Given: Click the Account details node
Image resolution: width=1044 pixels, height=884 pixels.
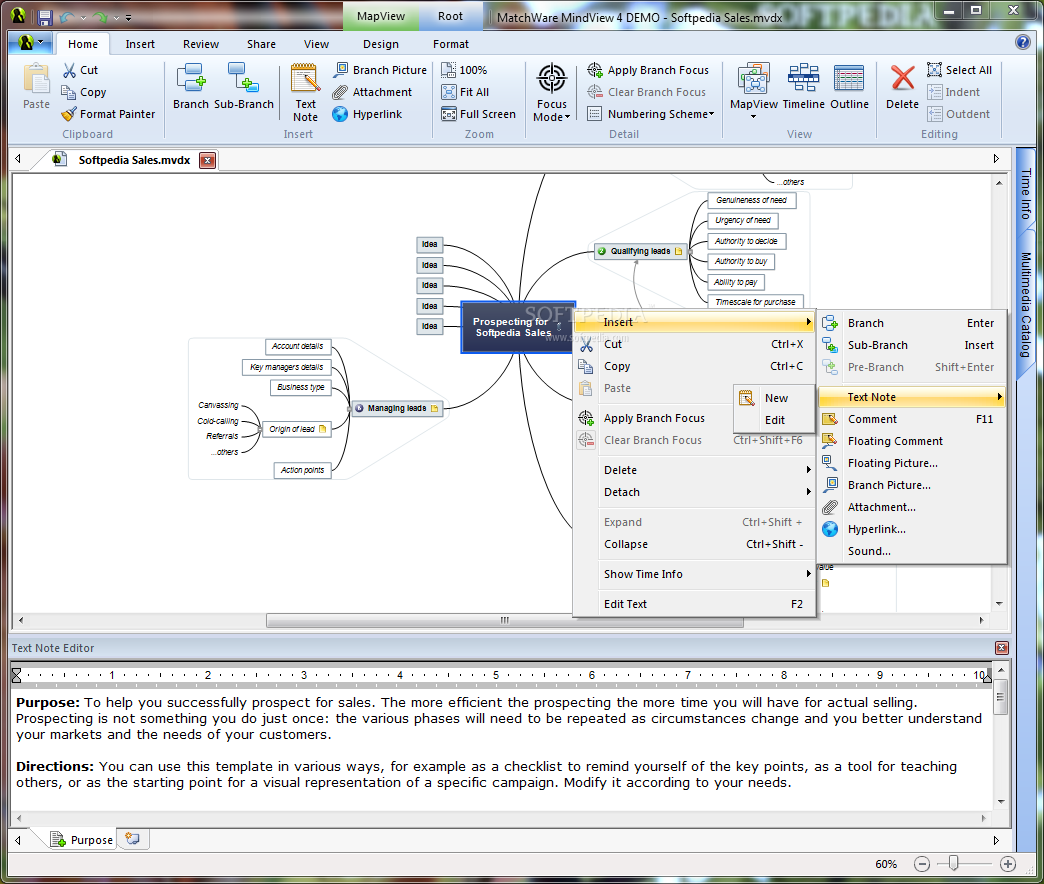Looking at the screenshot, I should pyautogui.click(x=298, y=346).
